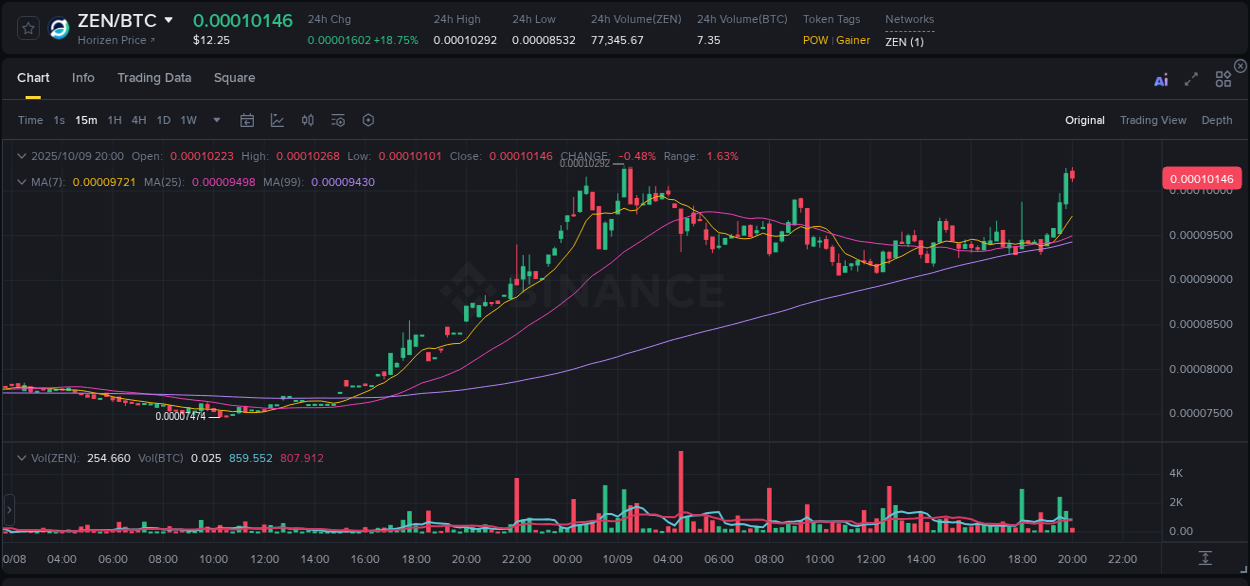Expand the chart to fullscreen
The width and height of the screenshot is (1250, 586).
tap(1191, 80)
